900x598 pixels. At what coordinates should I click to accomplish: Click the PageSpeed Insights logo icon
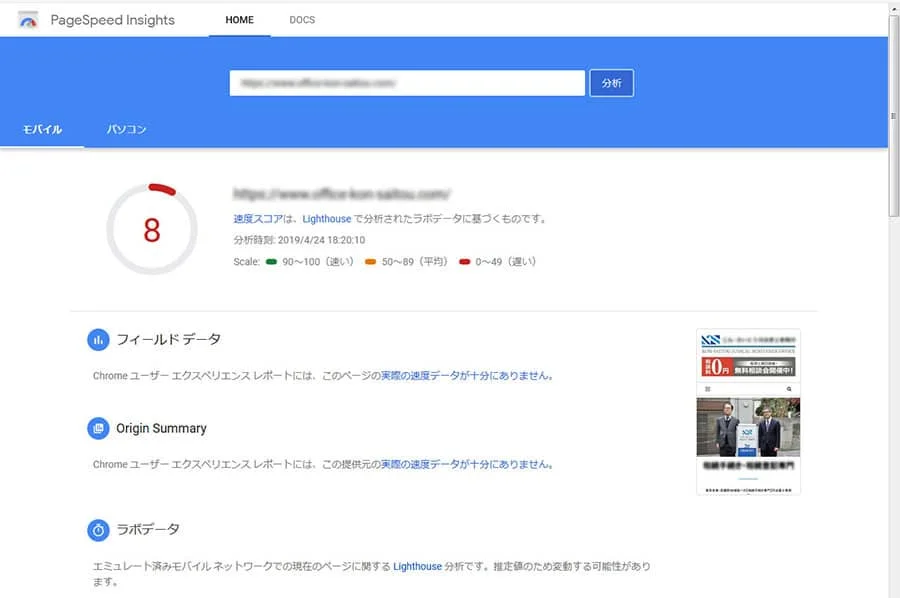pyautogui.click(x=28, y=19)
